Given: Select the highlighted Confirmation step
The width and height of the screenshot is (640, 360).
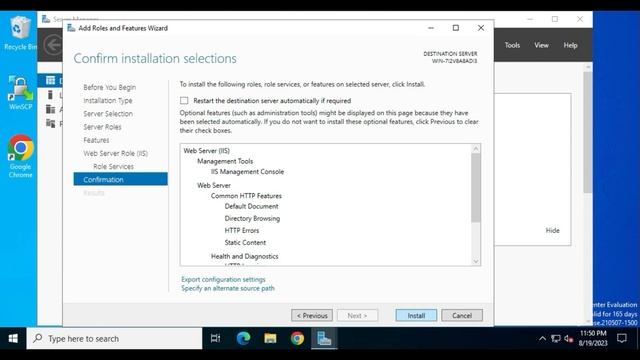Looking at the screenshot, I should click(120, 180).
